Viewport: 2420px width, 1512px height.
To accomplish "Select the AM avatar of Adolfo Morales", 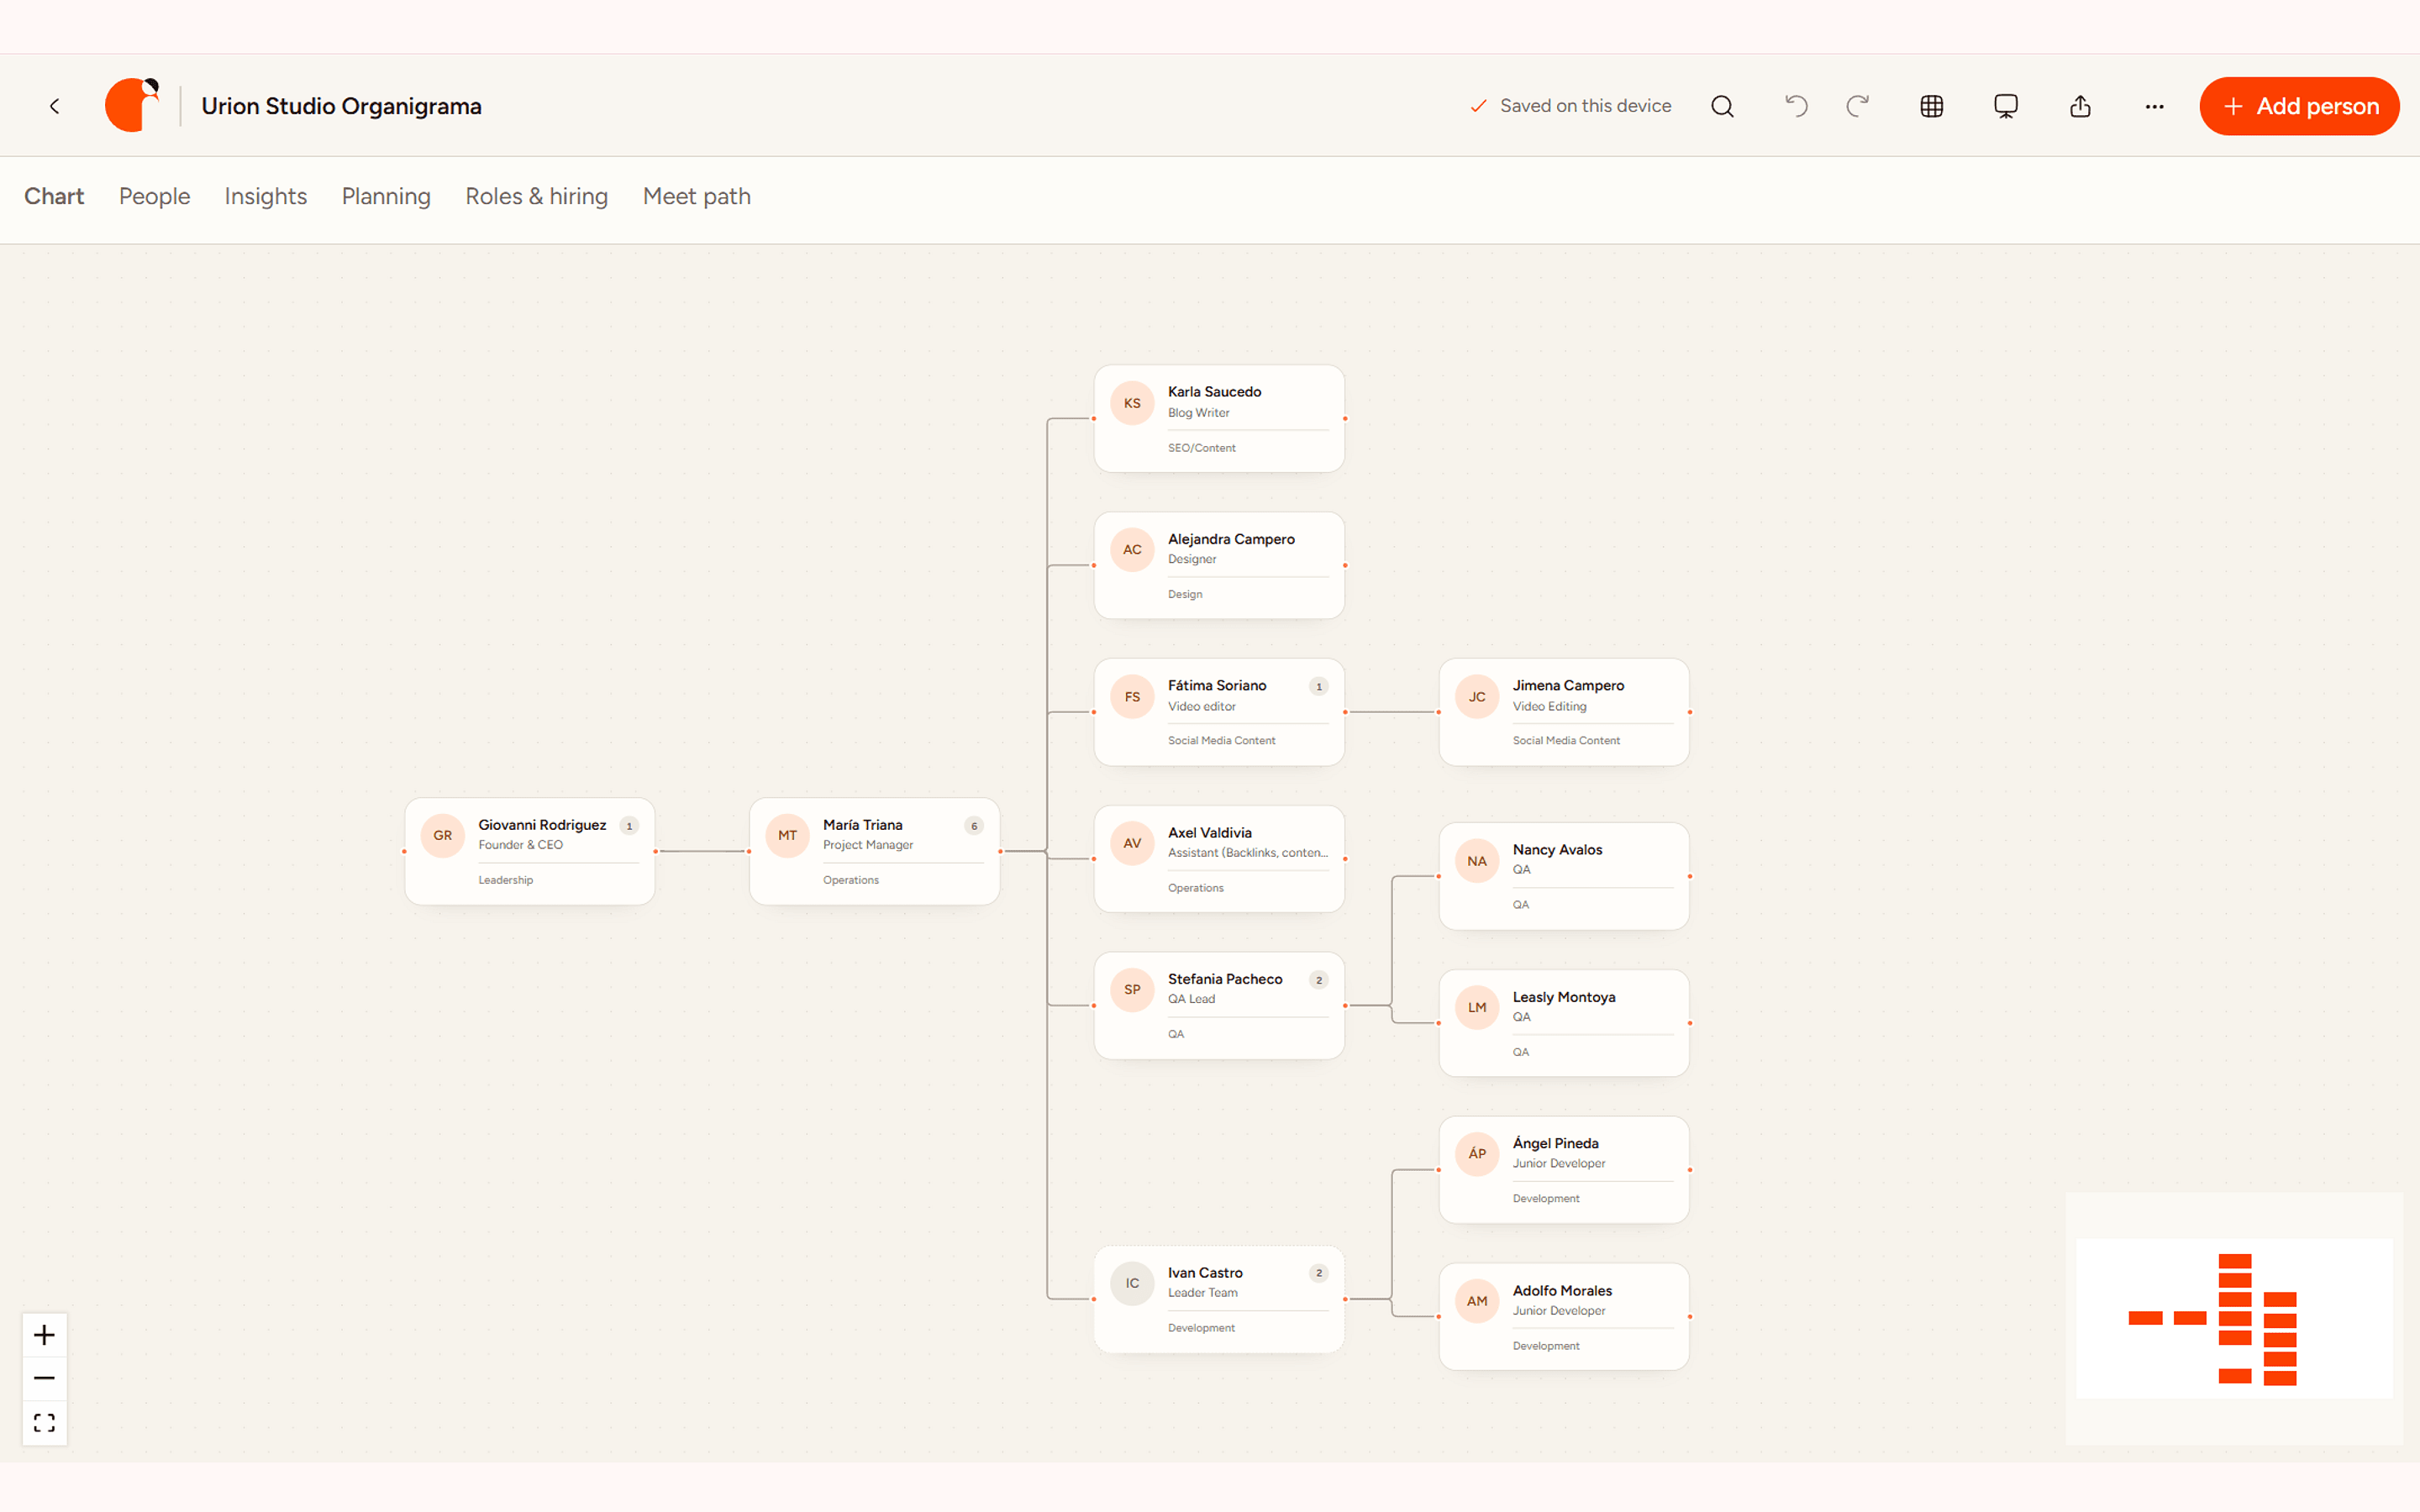I will 1477,1301.
